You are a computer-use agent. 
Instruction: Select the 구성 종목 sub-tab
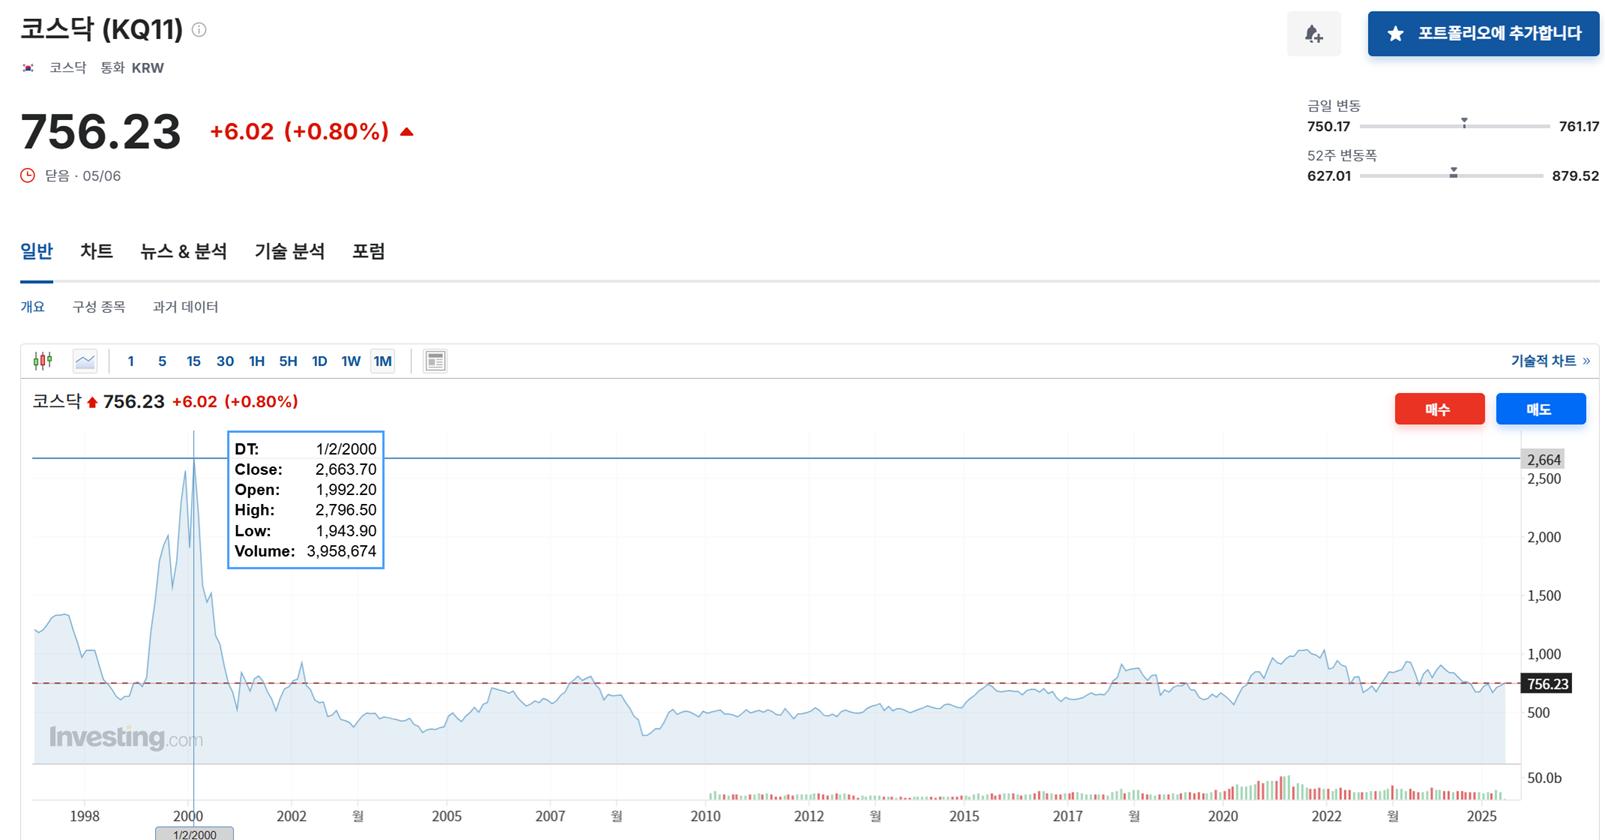click(x=99, y=307)
